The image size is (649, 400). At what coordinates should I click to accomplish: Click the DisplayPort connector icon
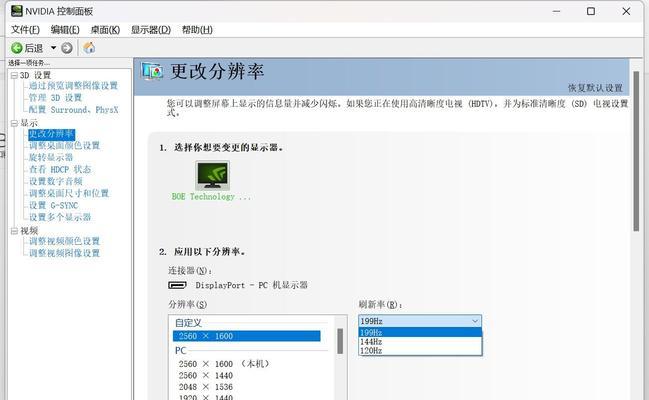(178, 285)
